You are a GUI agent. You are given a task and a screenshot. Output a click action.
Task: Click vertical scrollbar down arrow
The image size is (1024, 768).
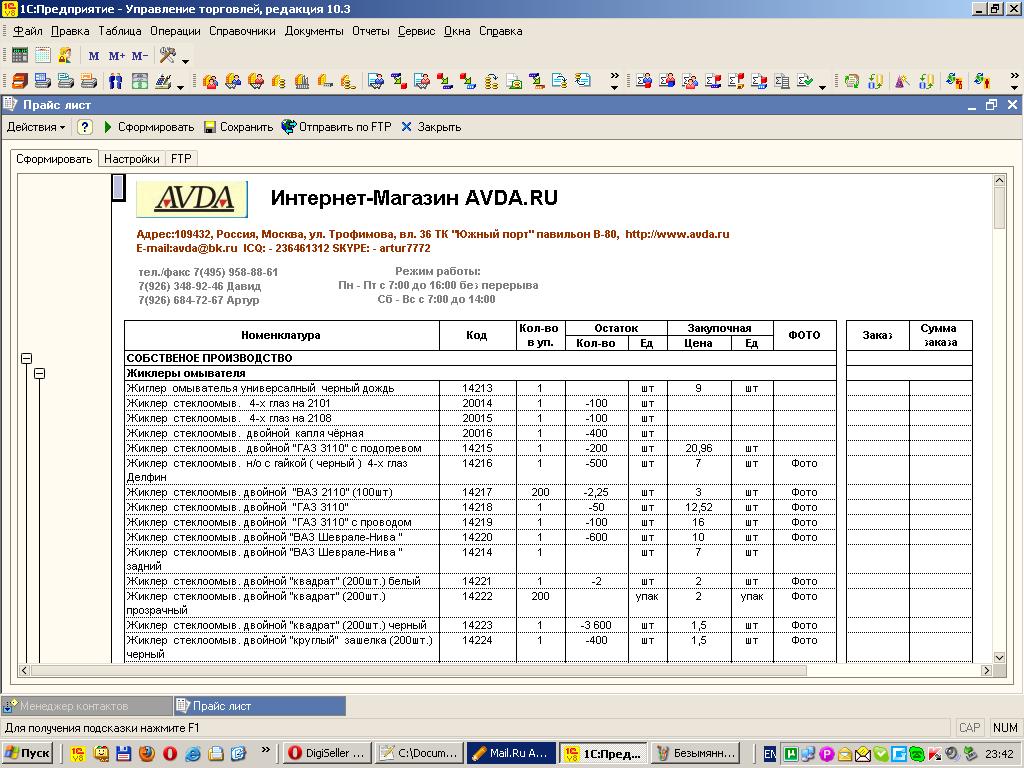click(999, 657)
